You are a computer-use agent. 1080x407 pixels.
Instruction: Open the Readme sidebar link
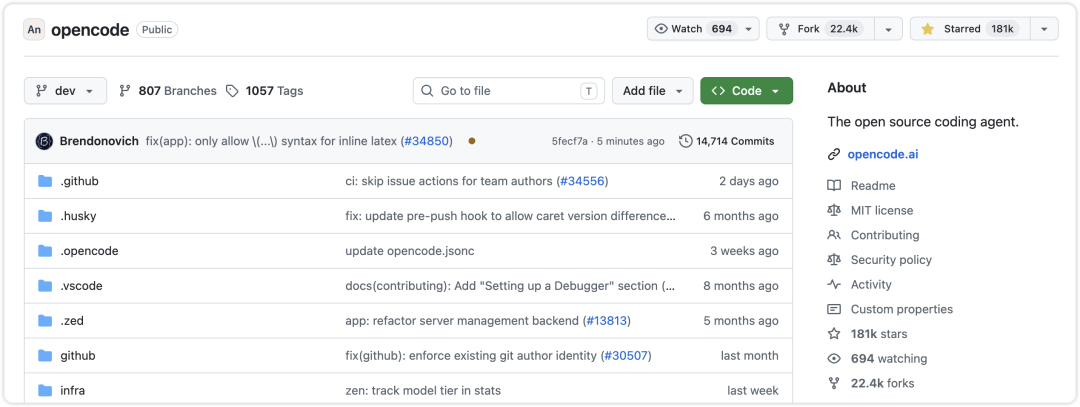[873, 185]
